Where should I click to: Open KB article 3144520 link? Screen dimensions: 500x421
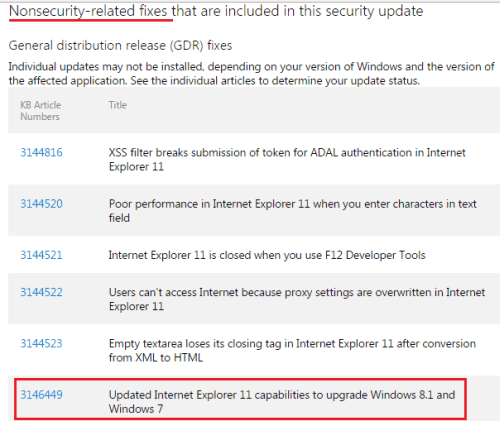[x=41, y=204]
